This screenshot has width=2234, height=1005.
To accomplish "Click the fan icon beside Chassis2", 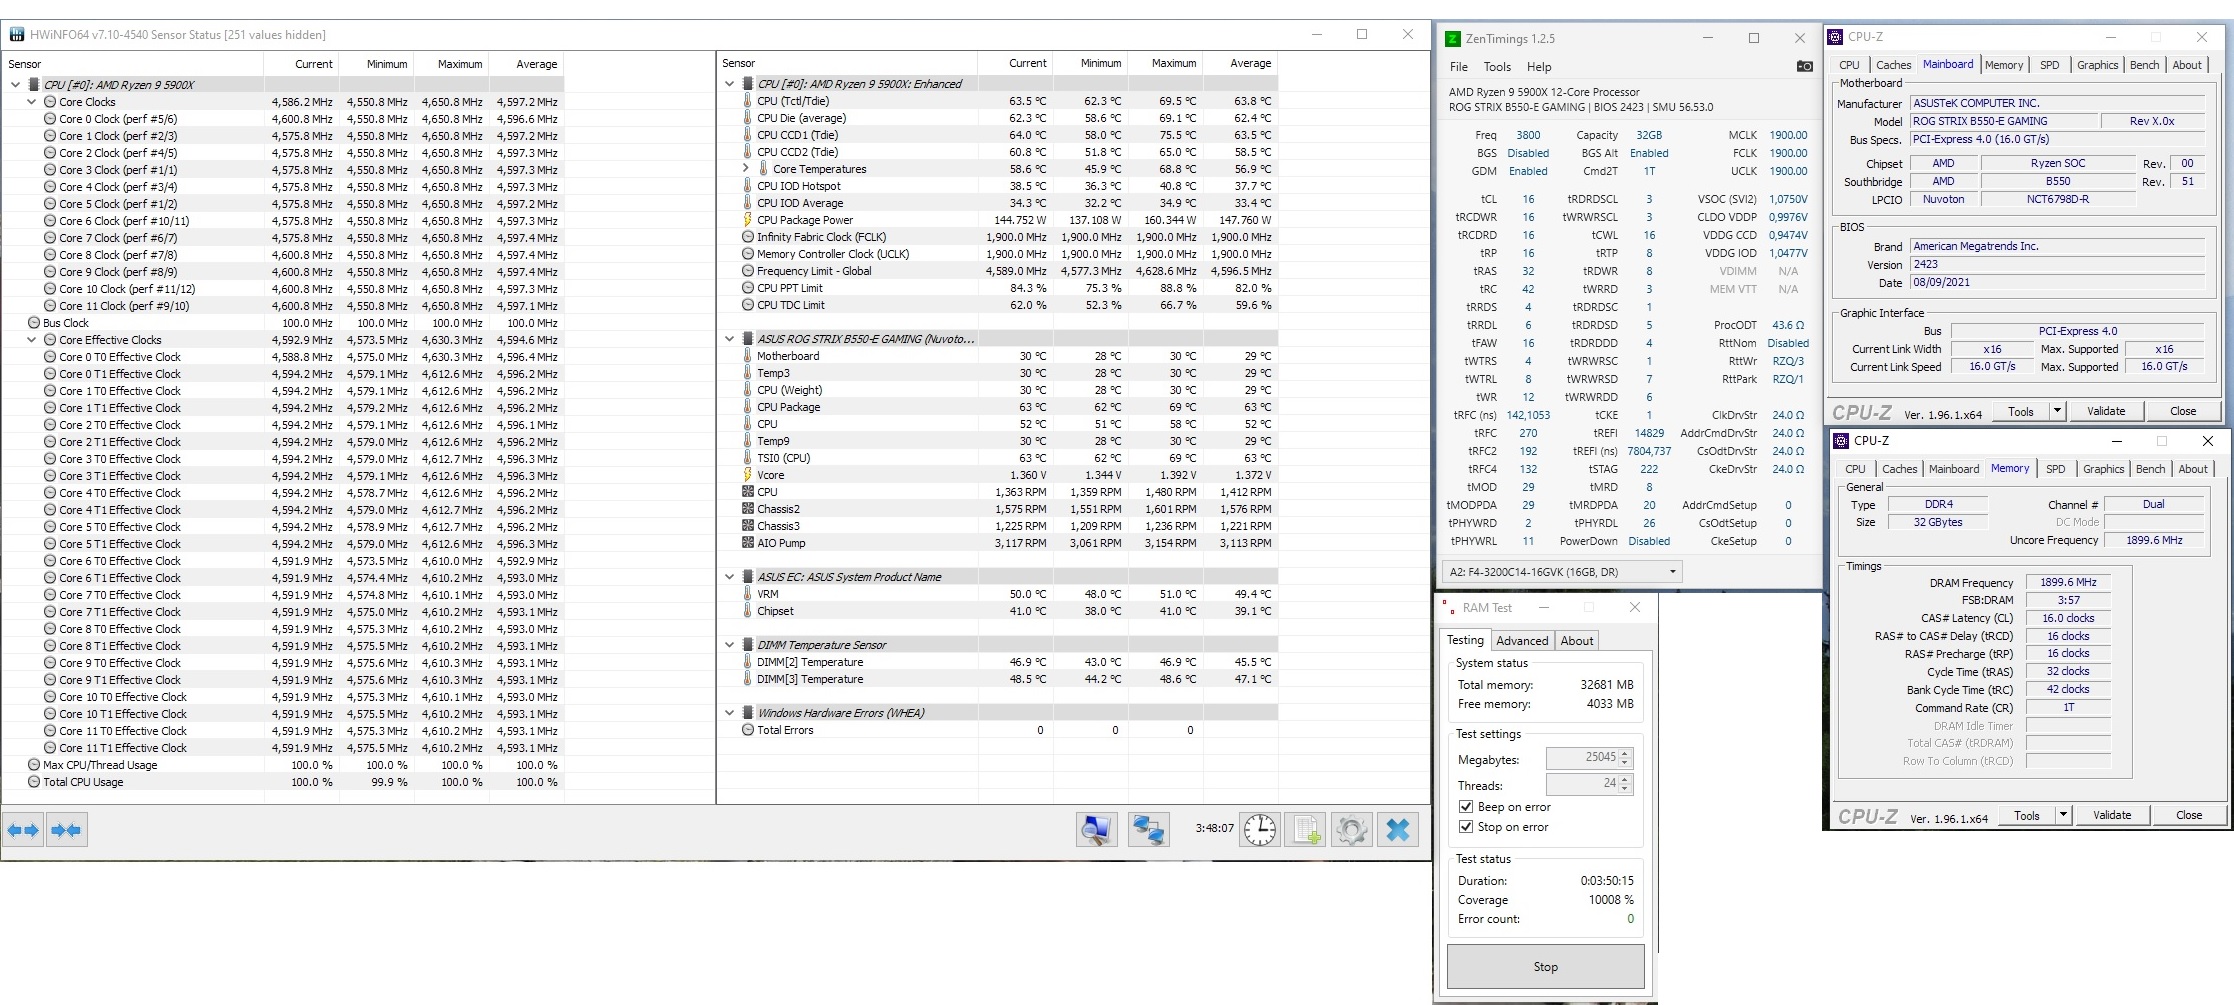I will [747, 509].
